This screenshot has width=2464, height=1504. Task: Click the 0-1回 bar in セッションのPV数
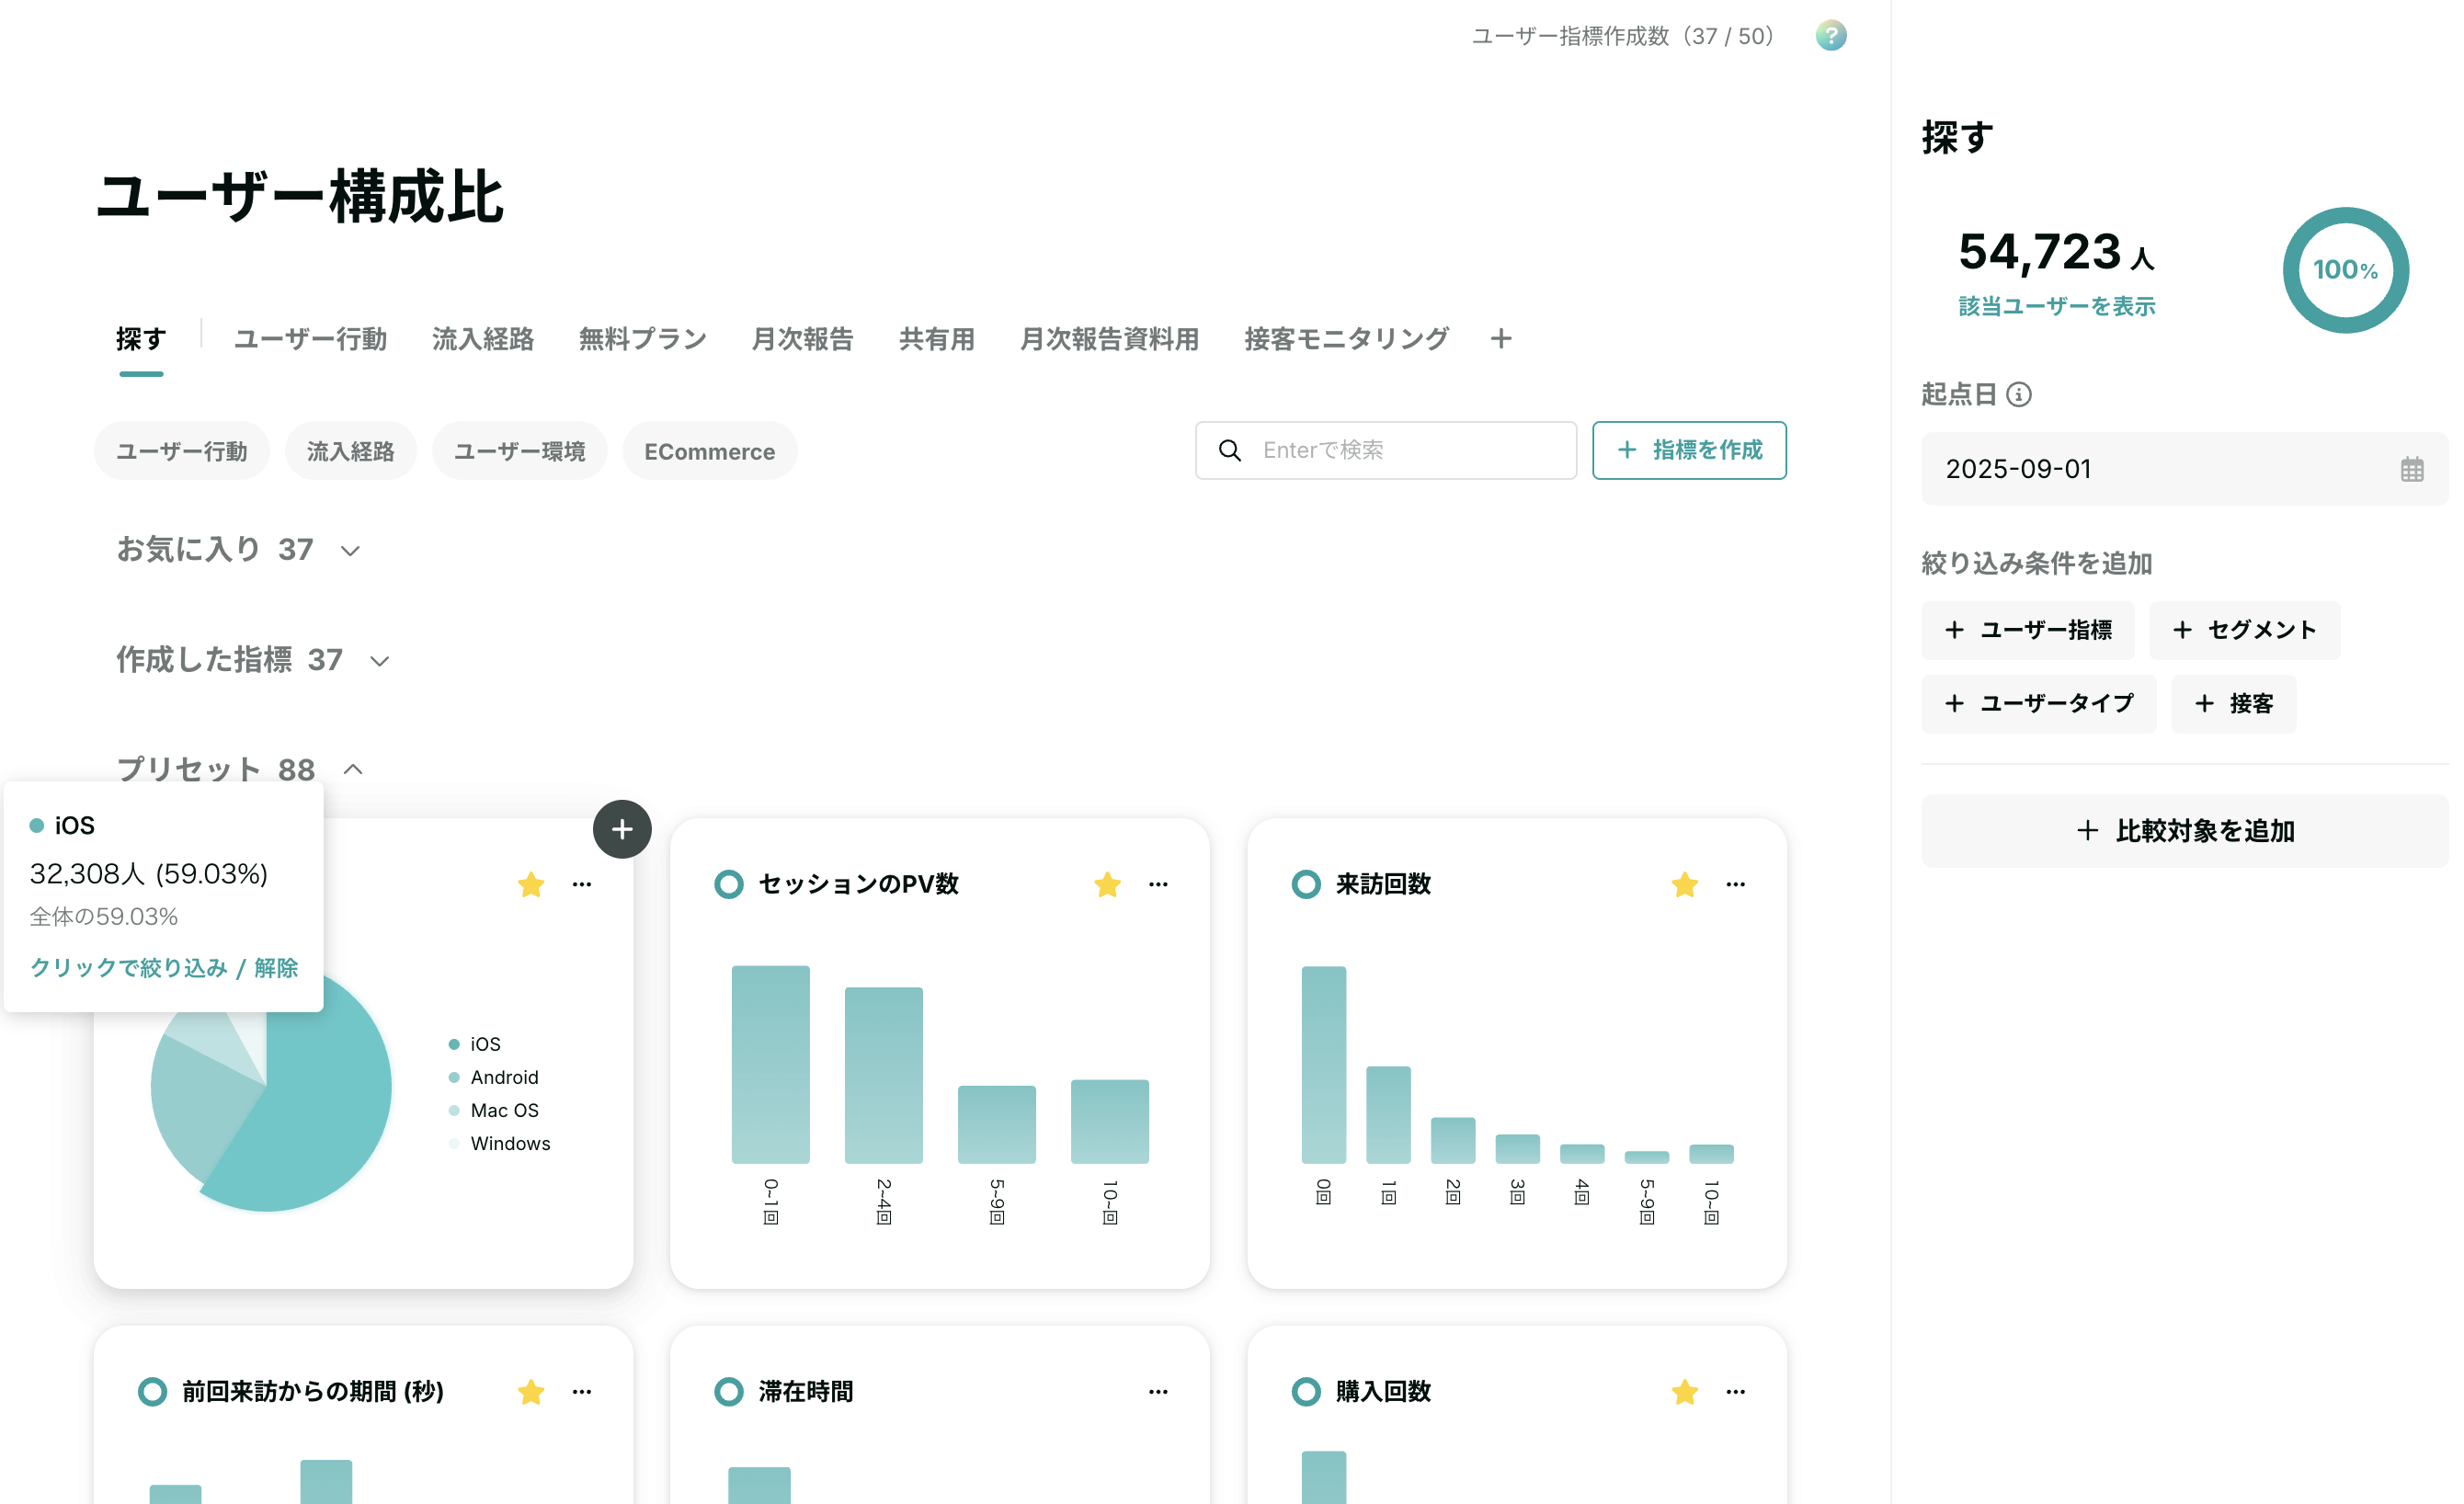click(x=770, y=1065)
